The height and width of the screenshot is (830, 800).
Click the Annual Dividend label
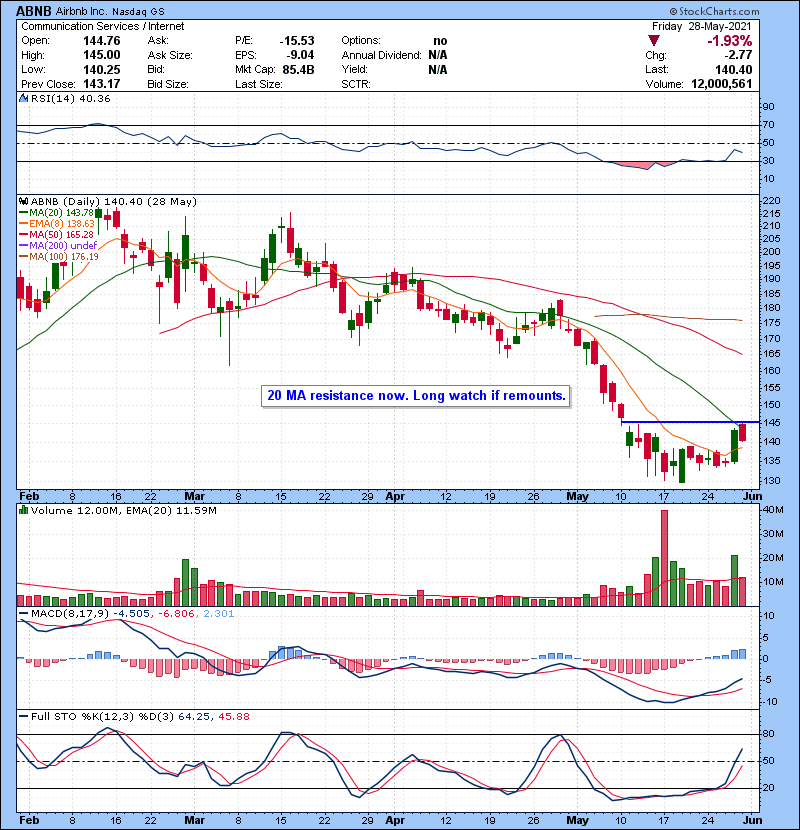[381, 55]
